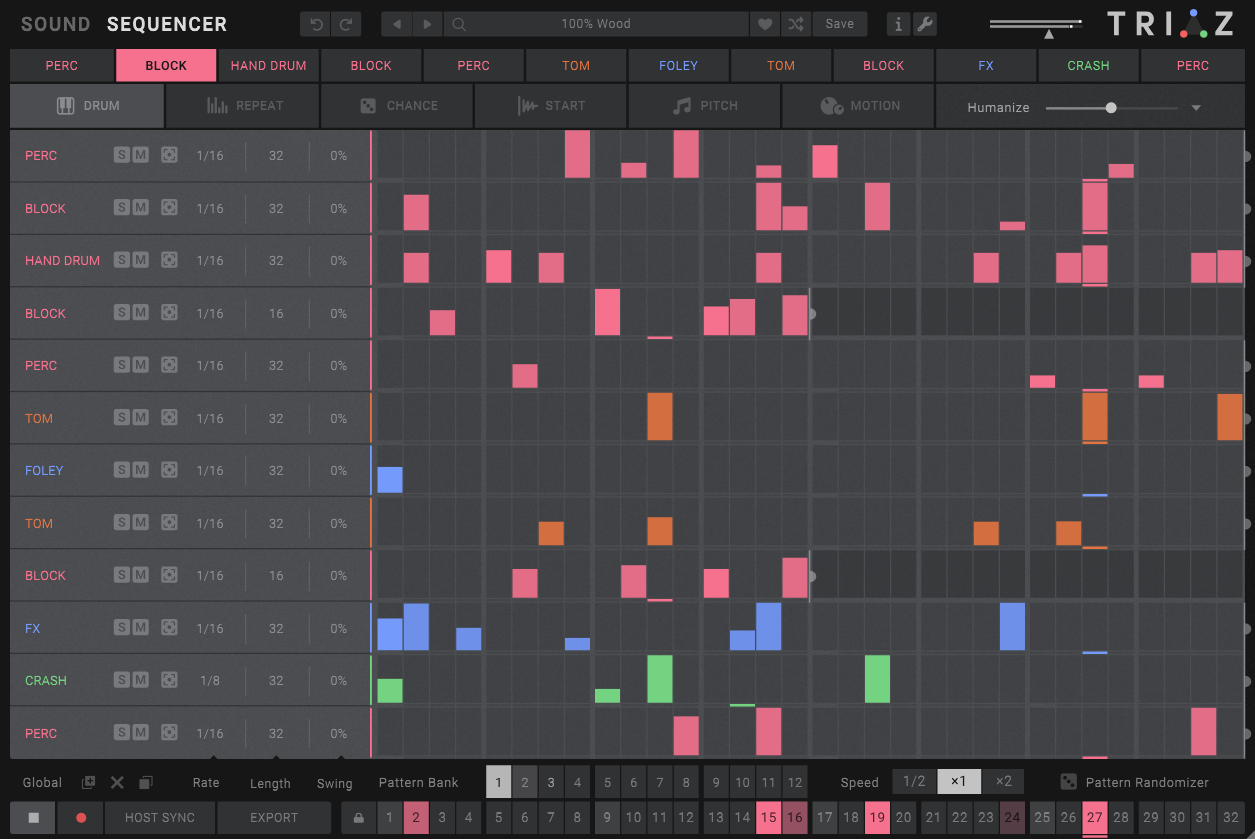
Task: Switch to the REPEAT tab
Action: coord(241,105)
